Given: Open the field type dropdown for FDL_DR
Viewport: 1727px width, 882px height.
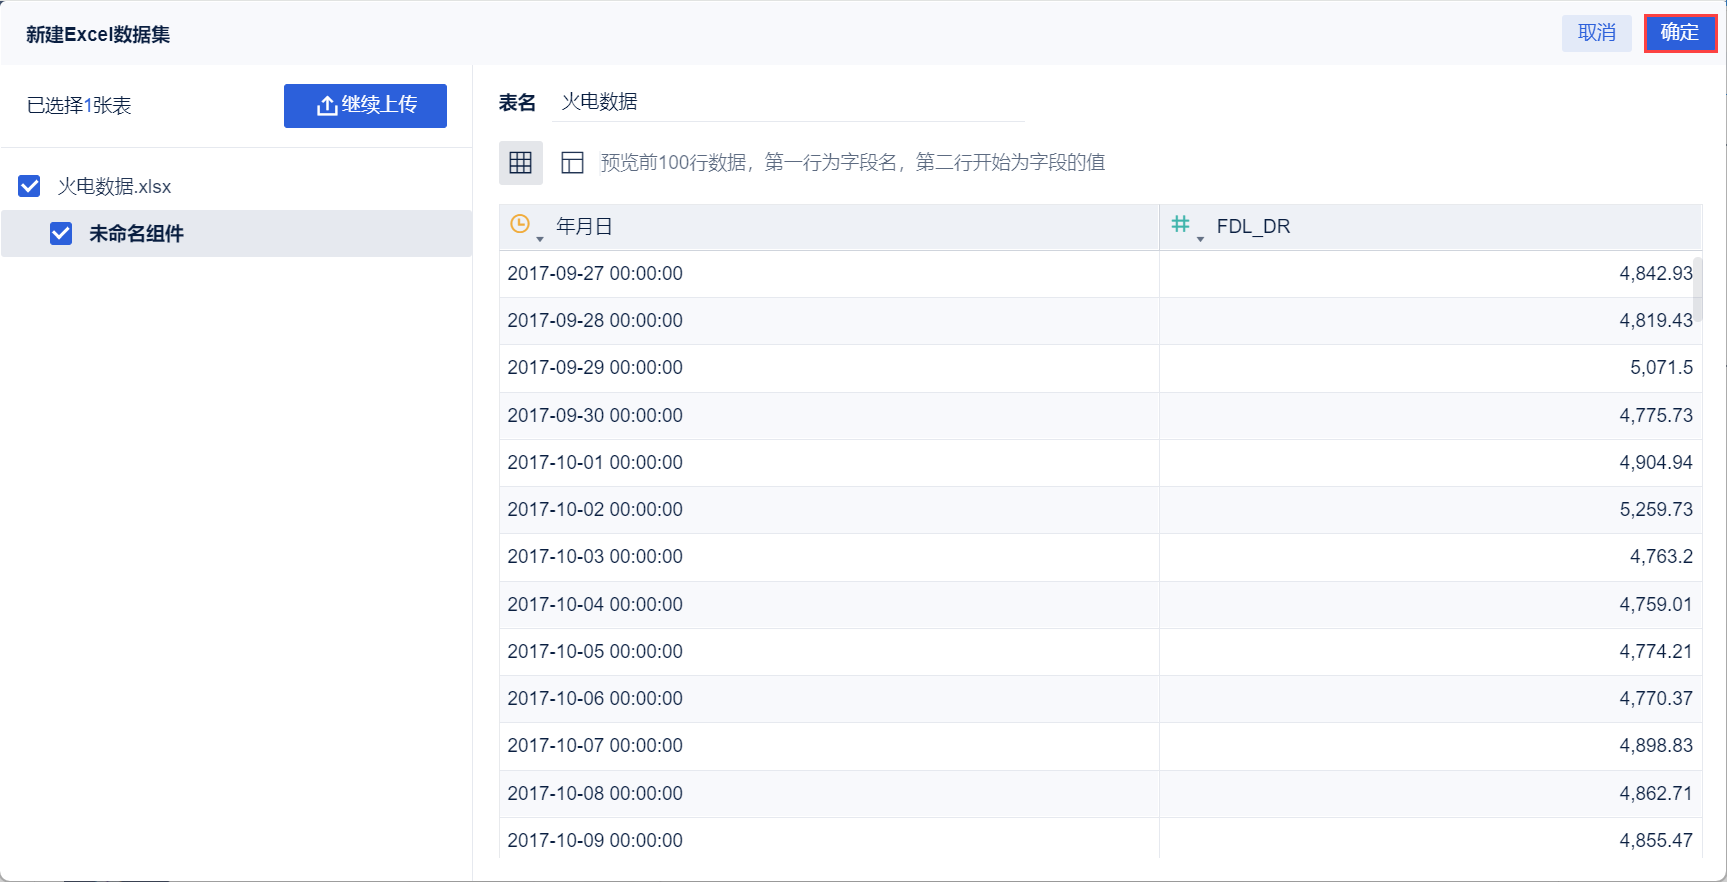Looking at the screenshot, I should click(1200, 239).
